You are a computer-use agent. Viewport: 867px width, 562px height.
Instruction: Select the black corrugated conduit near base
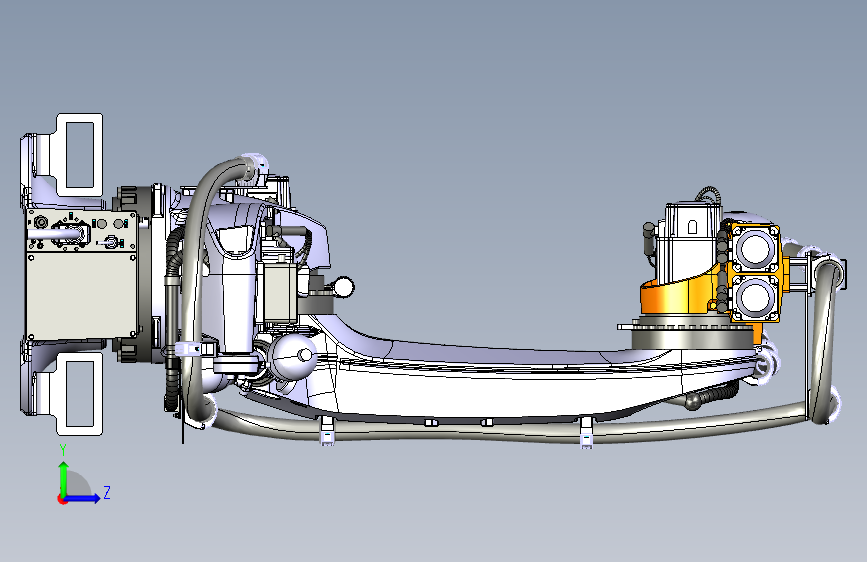point(173,321)
